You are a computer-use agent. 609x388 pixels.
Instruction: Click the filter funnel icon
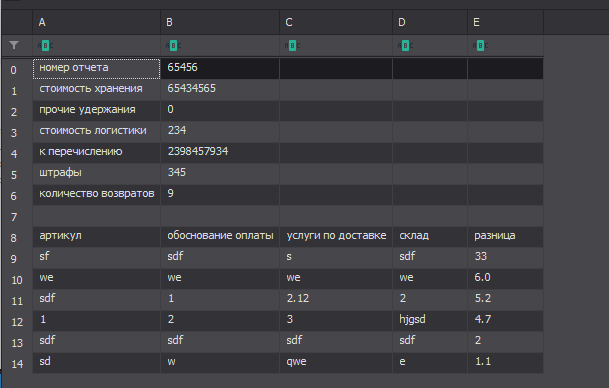pyautogui.click(x=14, y=45)
